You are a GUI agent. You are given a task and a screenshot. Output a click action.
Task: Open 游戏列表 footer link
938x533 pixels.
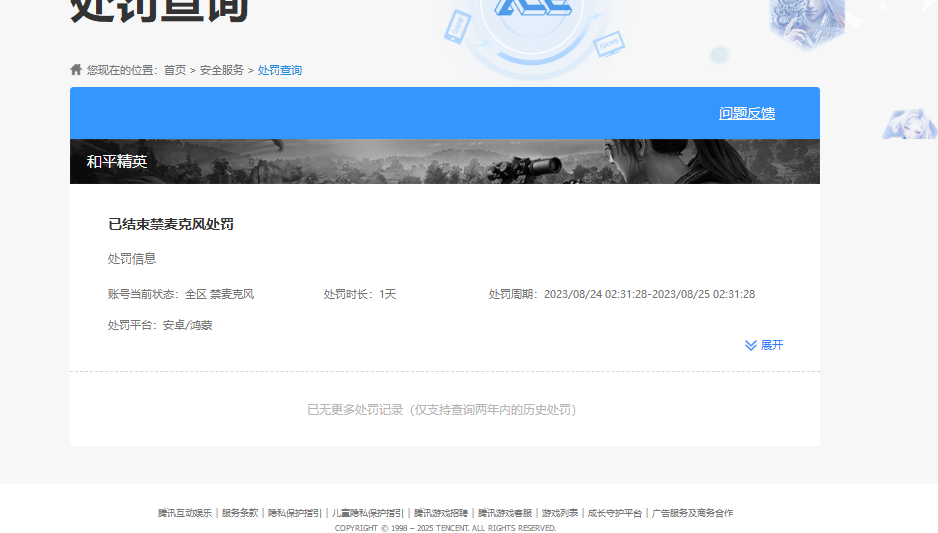pos(560,513)
